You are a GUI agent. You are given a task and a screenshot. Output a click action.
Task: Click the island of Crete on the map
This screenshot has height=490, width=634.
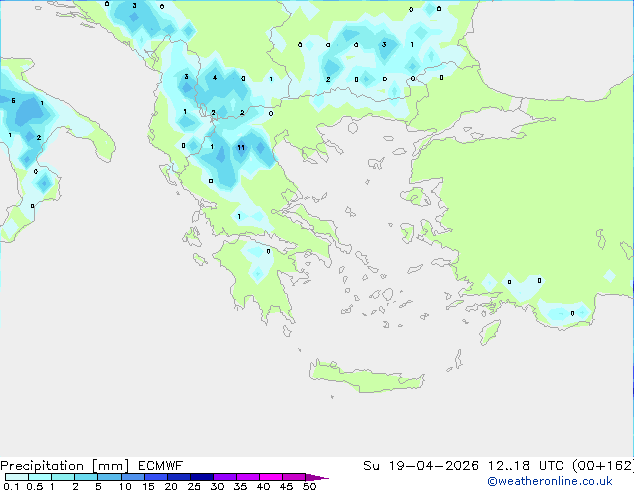(x=366, y=378)
